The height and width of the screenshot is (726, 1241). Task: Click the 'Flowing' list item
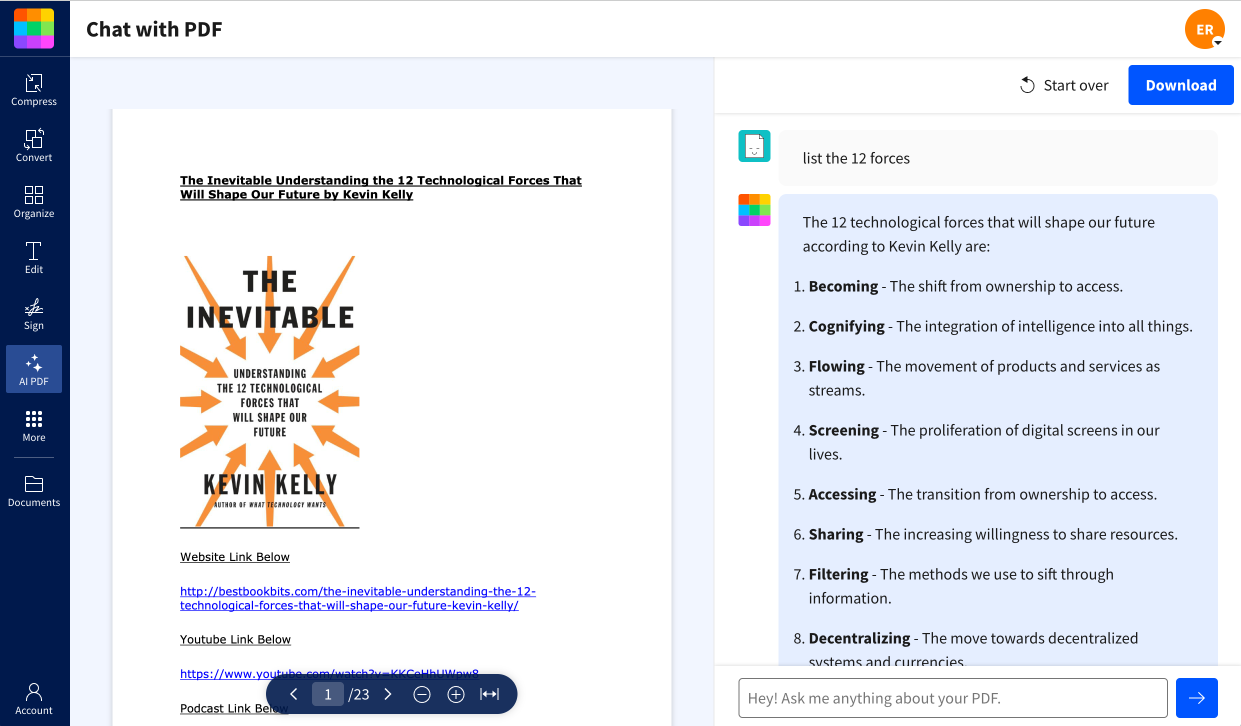(x=984, y=378)
